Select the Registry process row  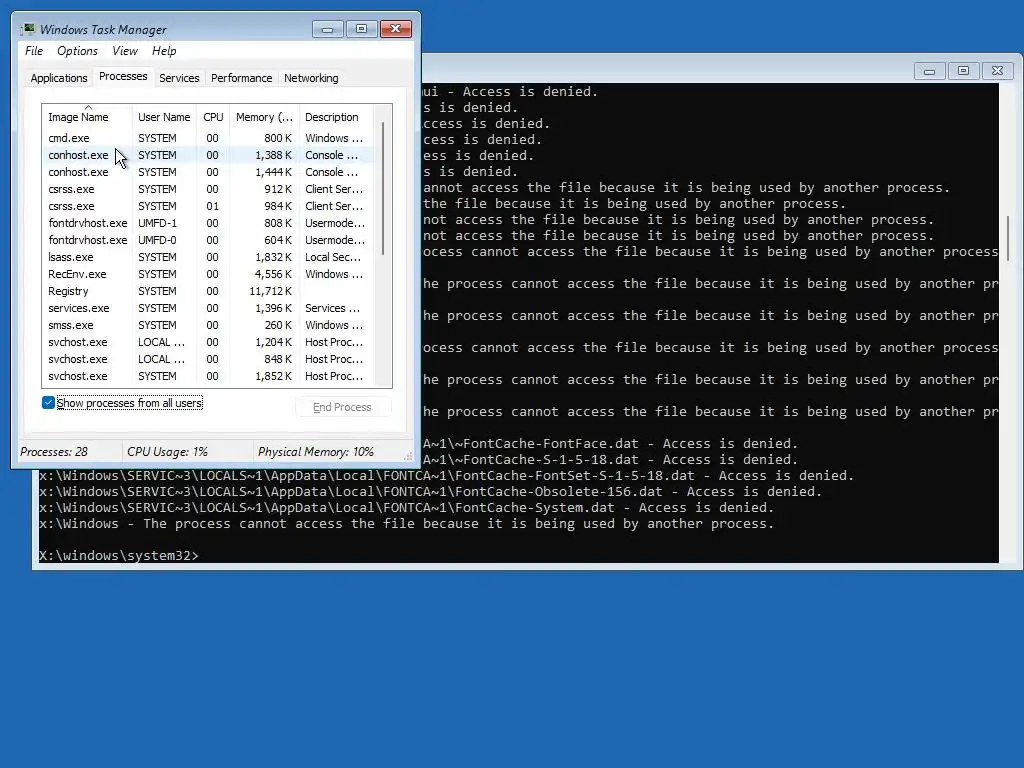click(x=209, y=291)
